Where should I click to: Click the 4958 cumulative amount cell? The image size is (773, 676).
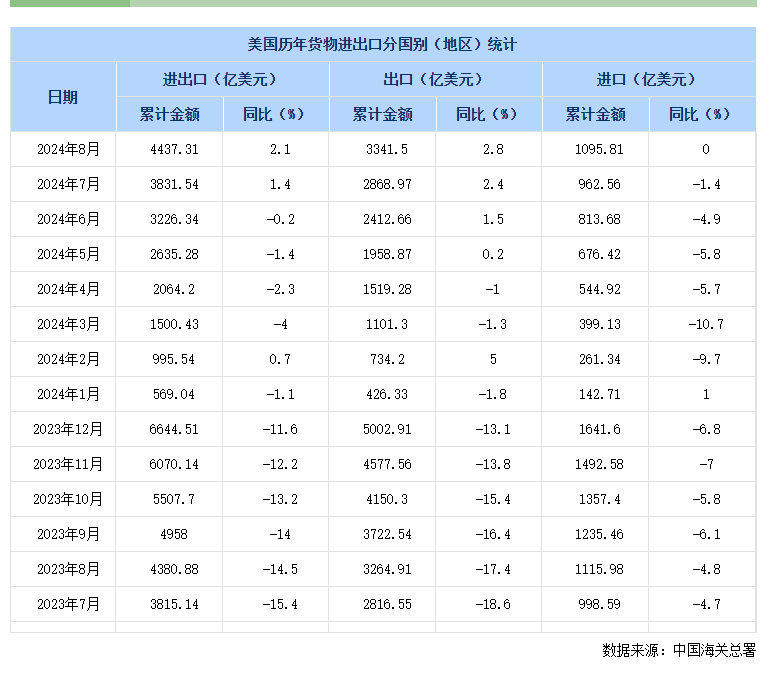(x=174, y=534)
